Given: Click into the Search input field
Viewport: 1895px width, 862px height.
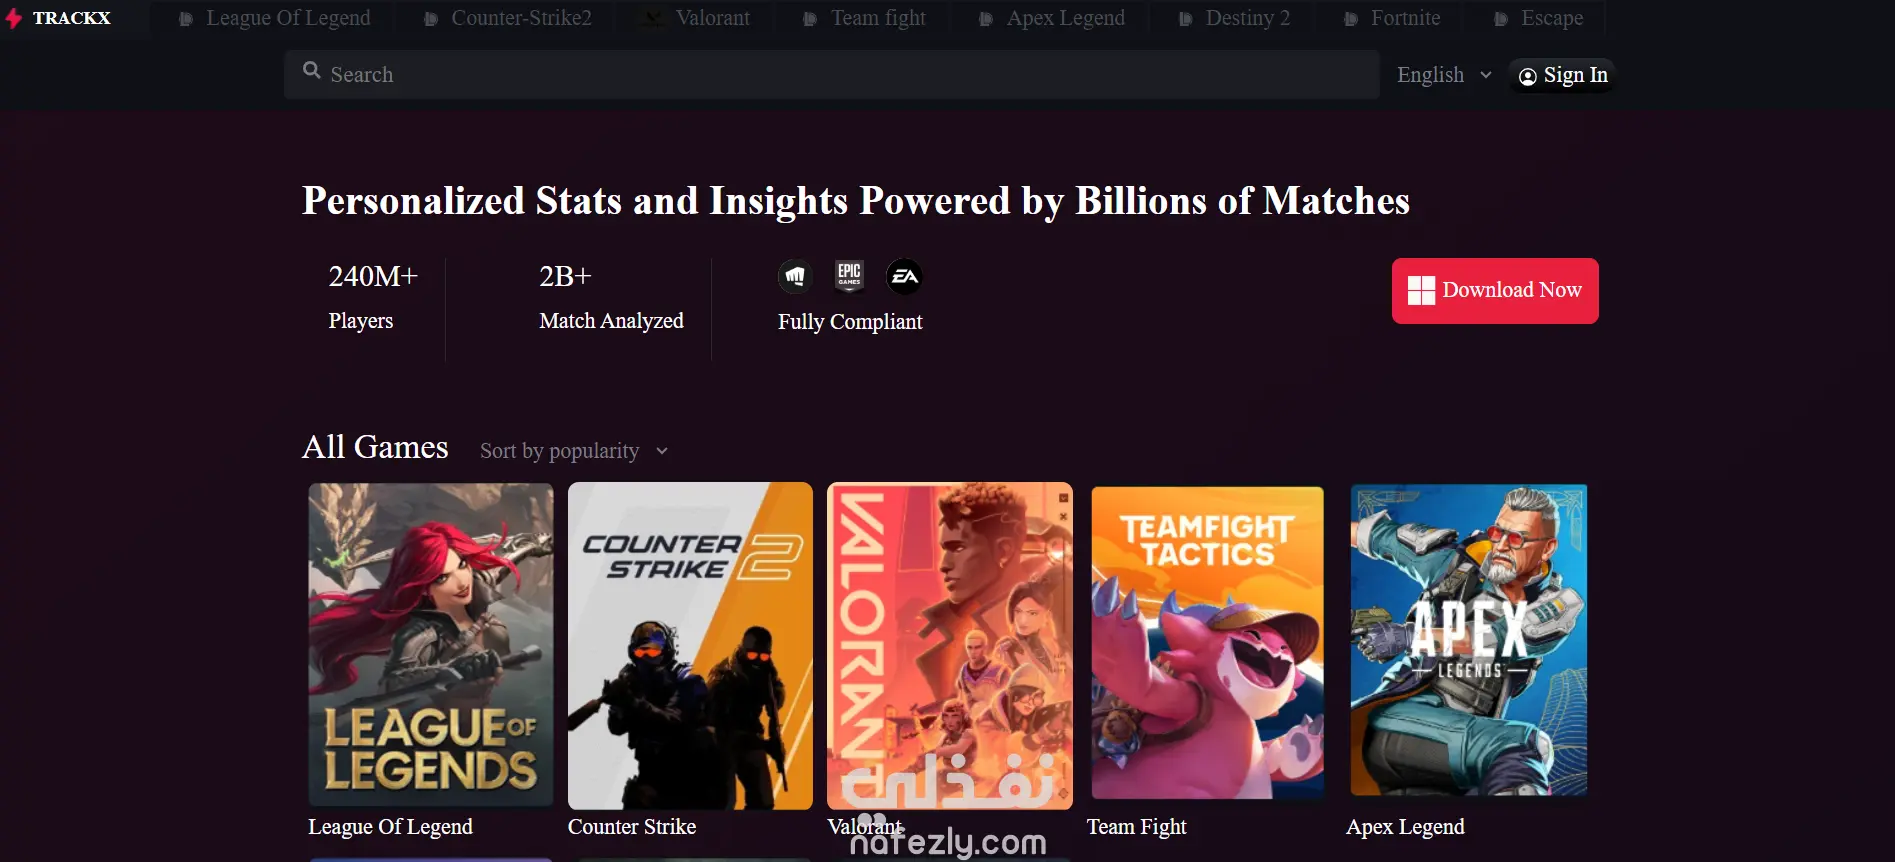Looking at the screenshot, I should click(831, 75).
